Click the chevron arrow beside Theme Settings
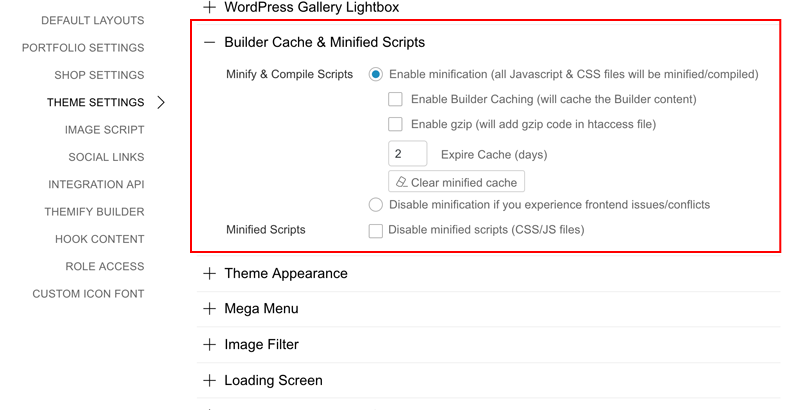 coord(161,102)
